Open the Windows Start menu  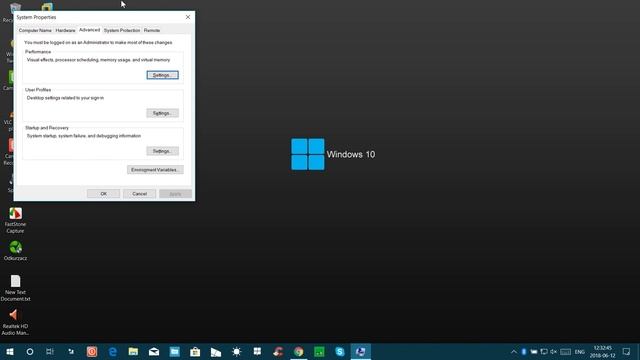(10, 351)
